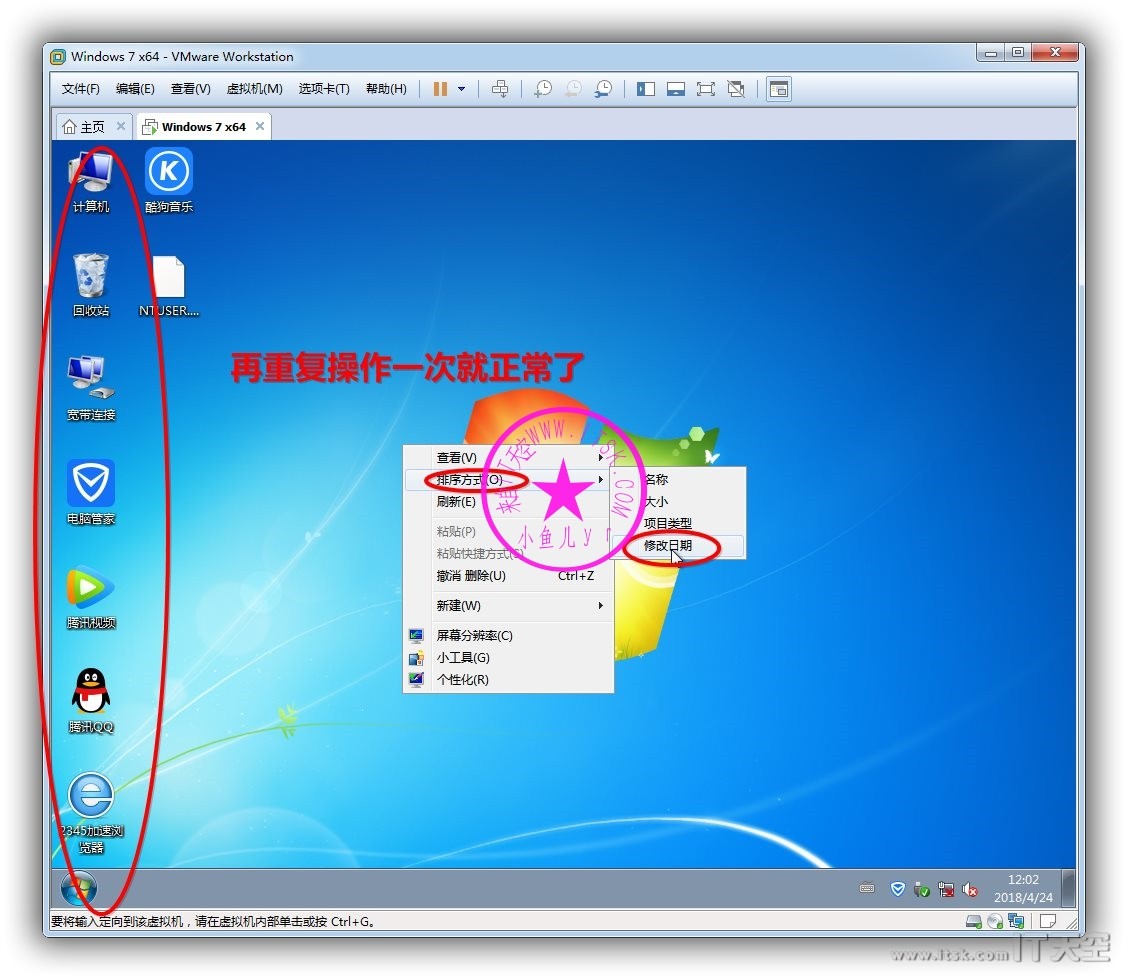
Task: Choose 刷新(E) from the context menu
Action: [456, 502]
